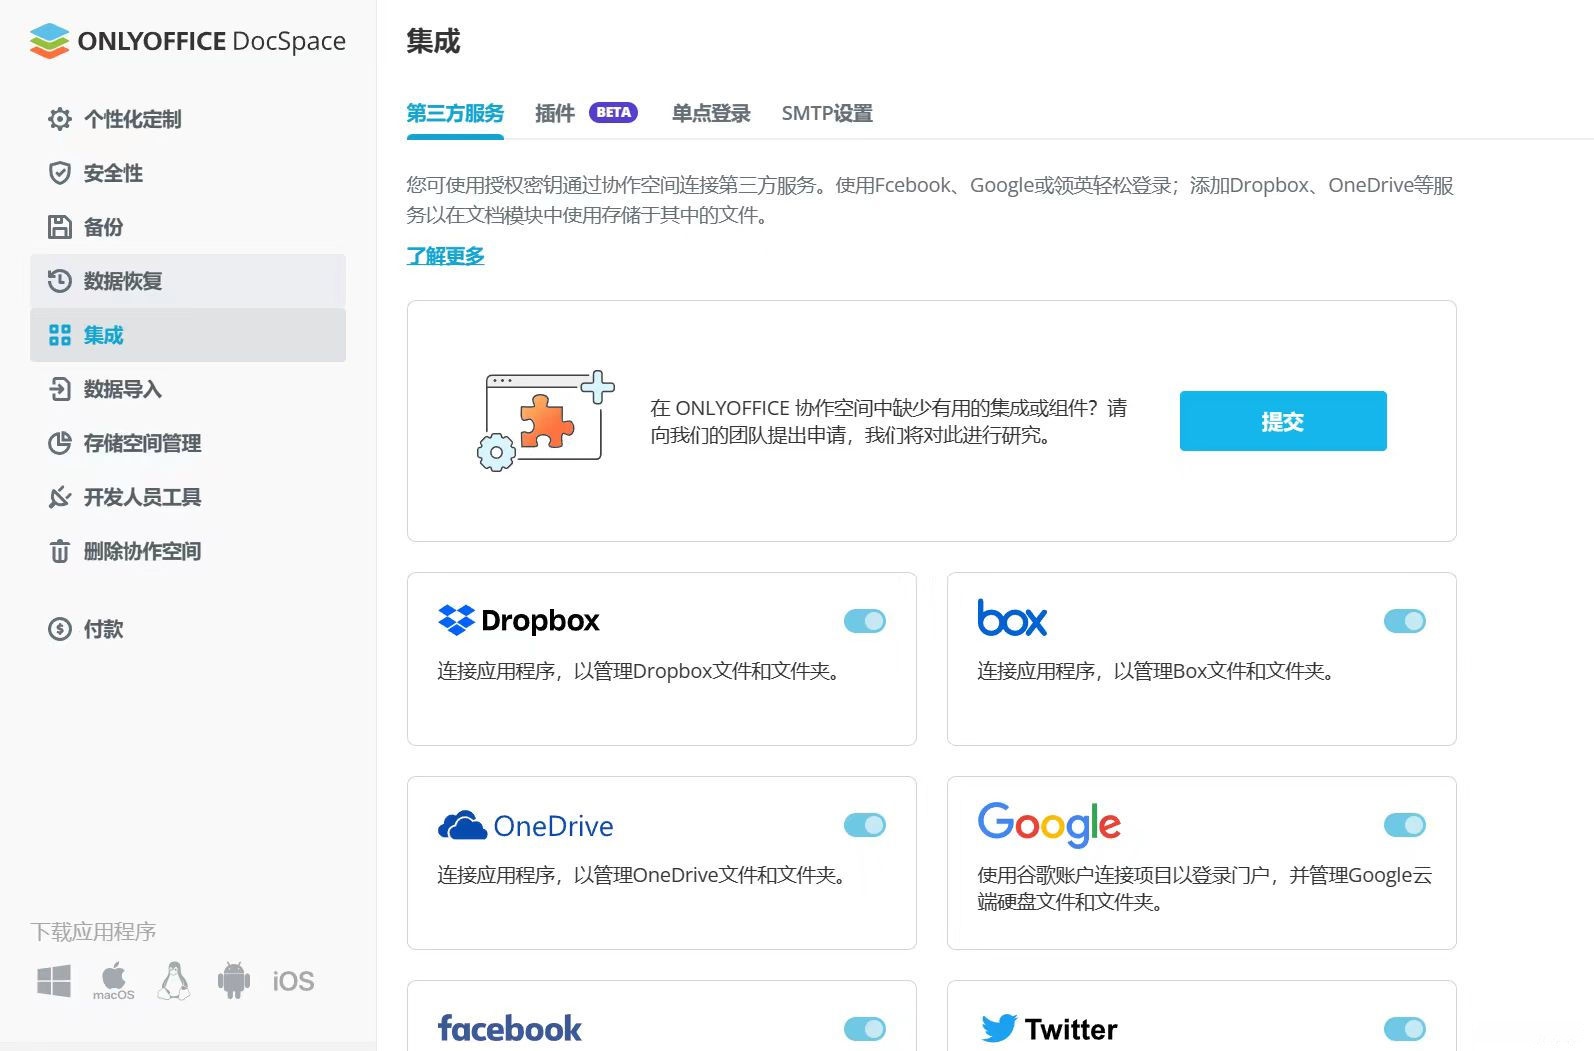Viewport: 1594px width, 1051px height.
Task: Toggle the OneDrive integration switch
Action: point(865,825)
